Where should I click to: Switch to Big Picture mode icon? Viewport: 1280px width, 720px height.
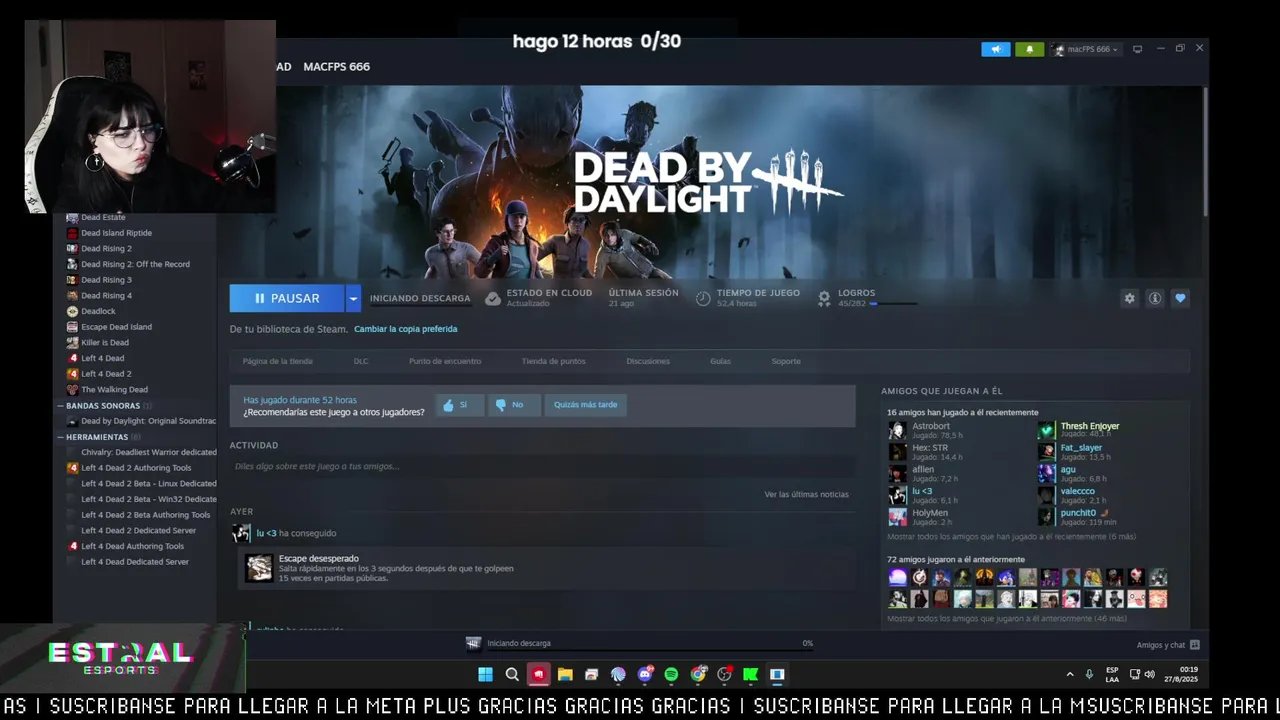pyautogui.click(x=1137, y=49)
